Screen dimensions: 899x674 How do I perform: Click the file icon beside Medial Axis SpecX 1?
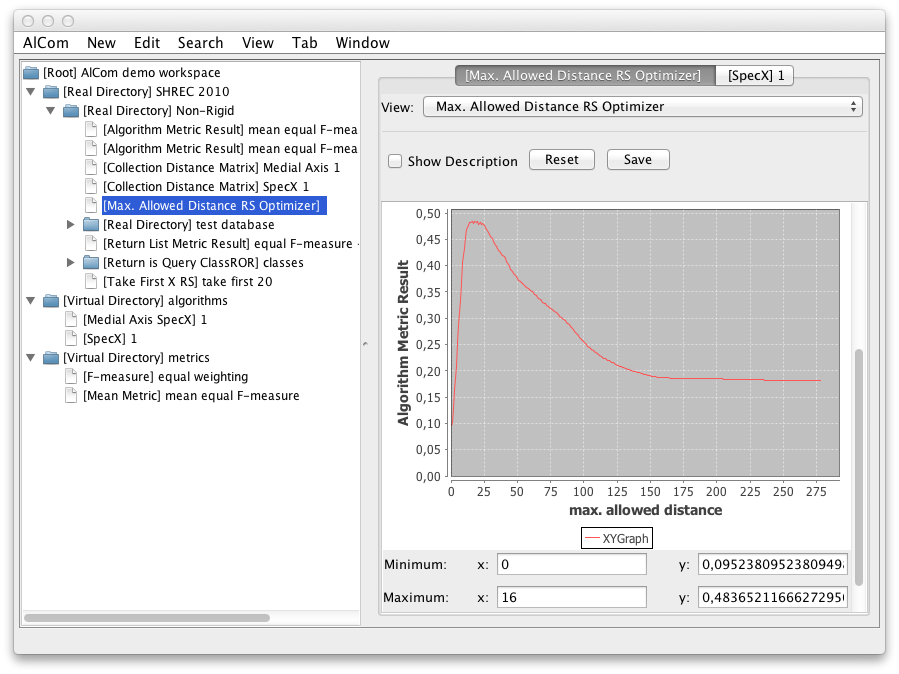[x=71, y=320]
